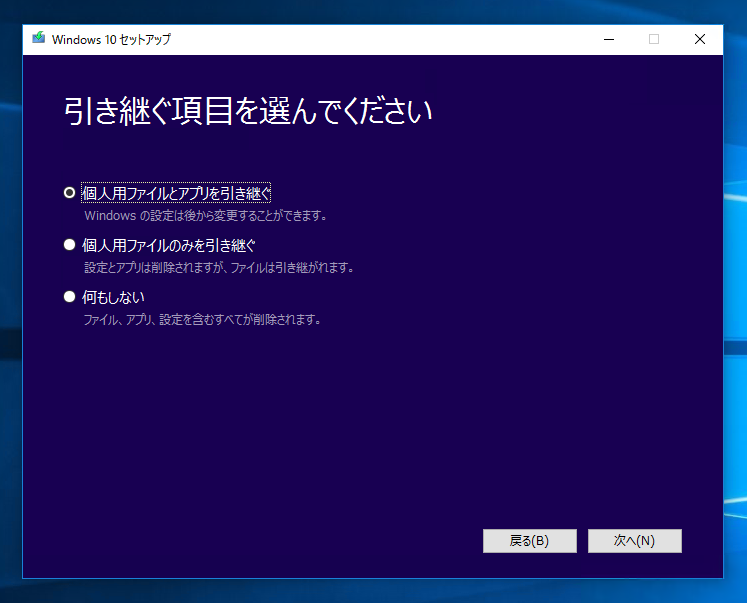The width and height of the screenshot is (747, 603).
Task: Select the 個人用ファイルとアプリを引き継ぐ radio button
Action: coord(70,193)
